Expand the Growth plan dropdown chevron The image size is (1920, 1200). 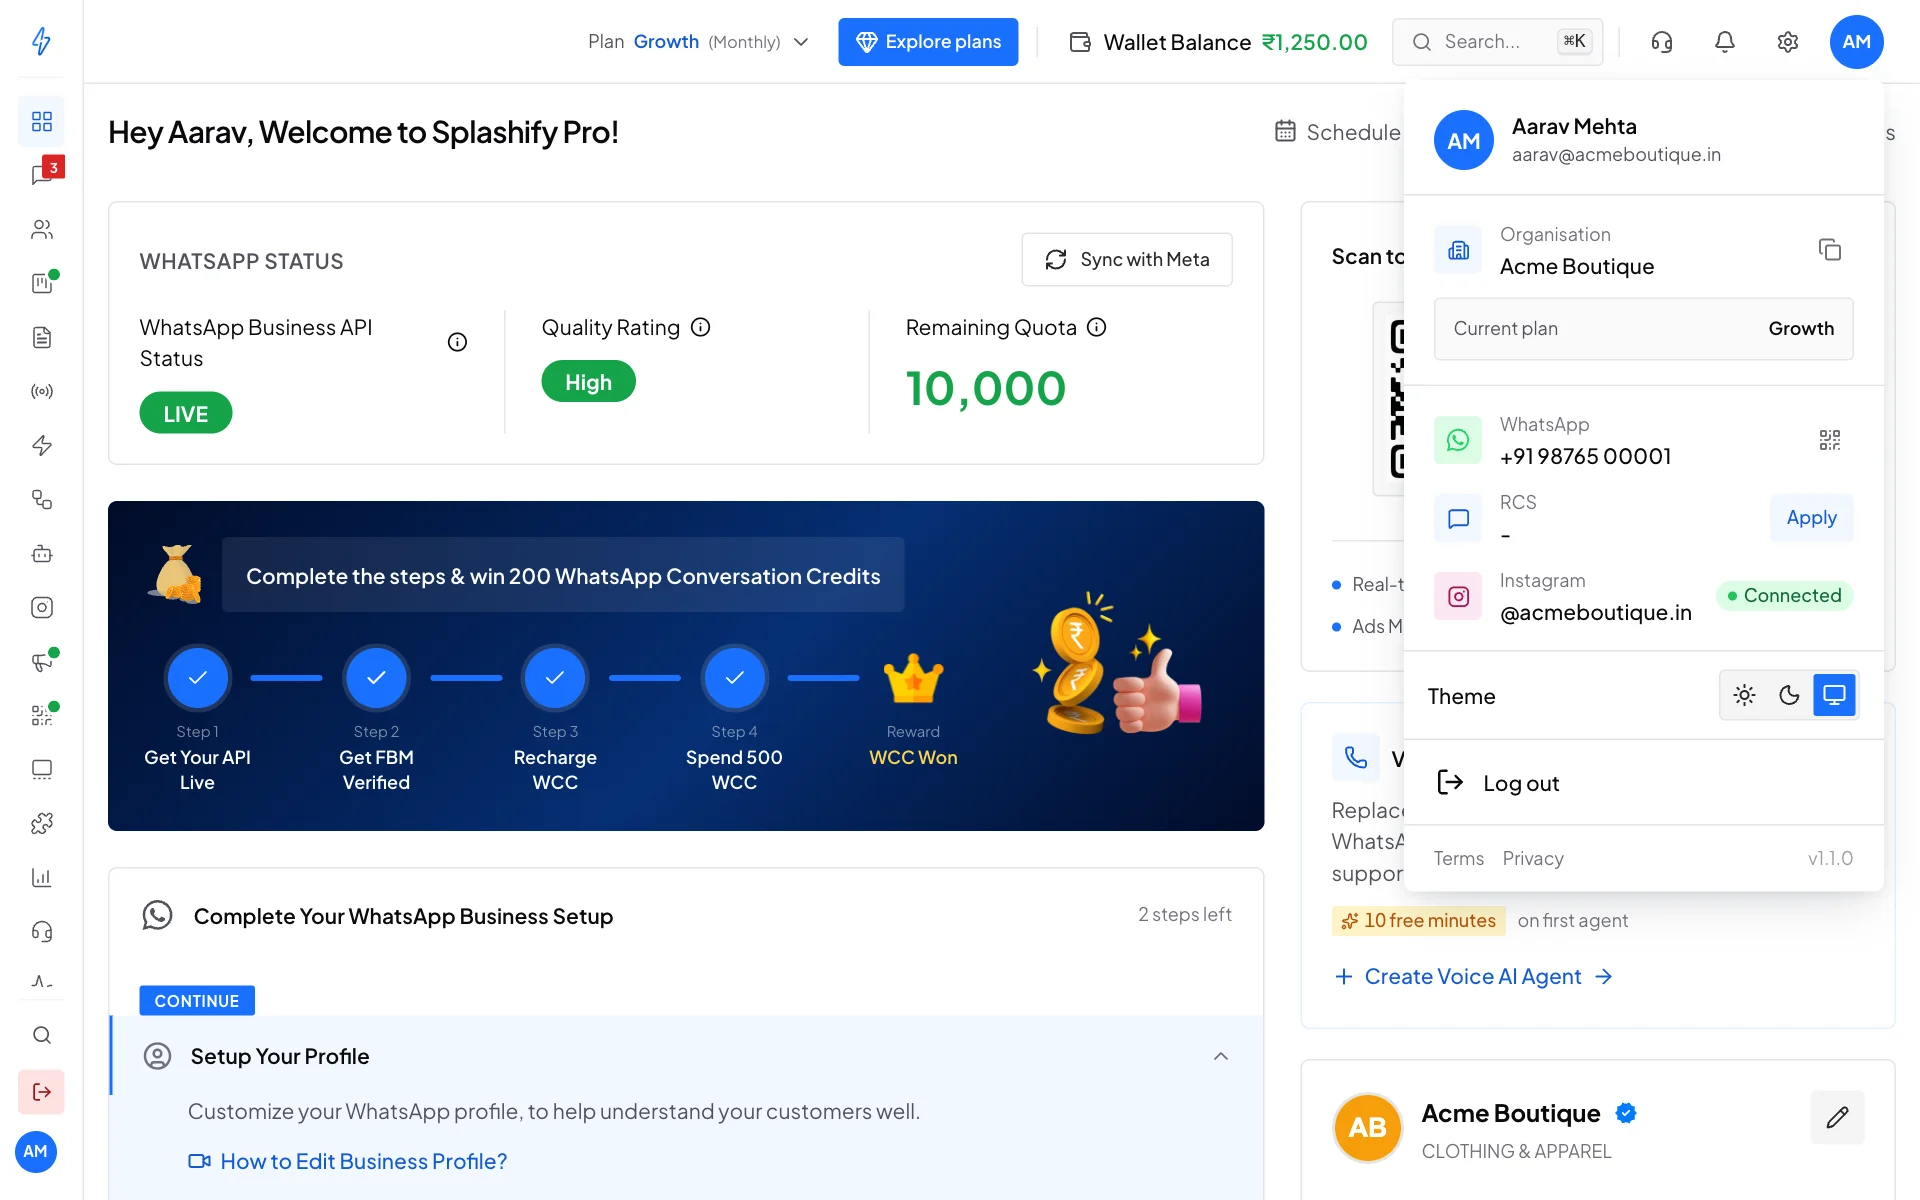[x=800, y=42]
